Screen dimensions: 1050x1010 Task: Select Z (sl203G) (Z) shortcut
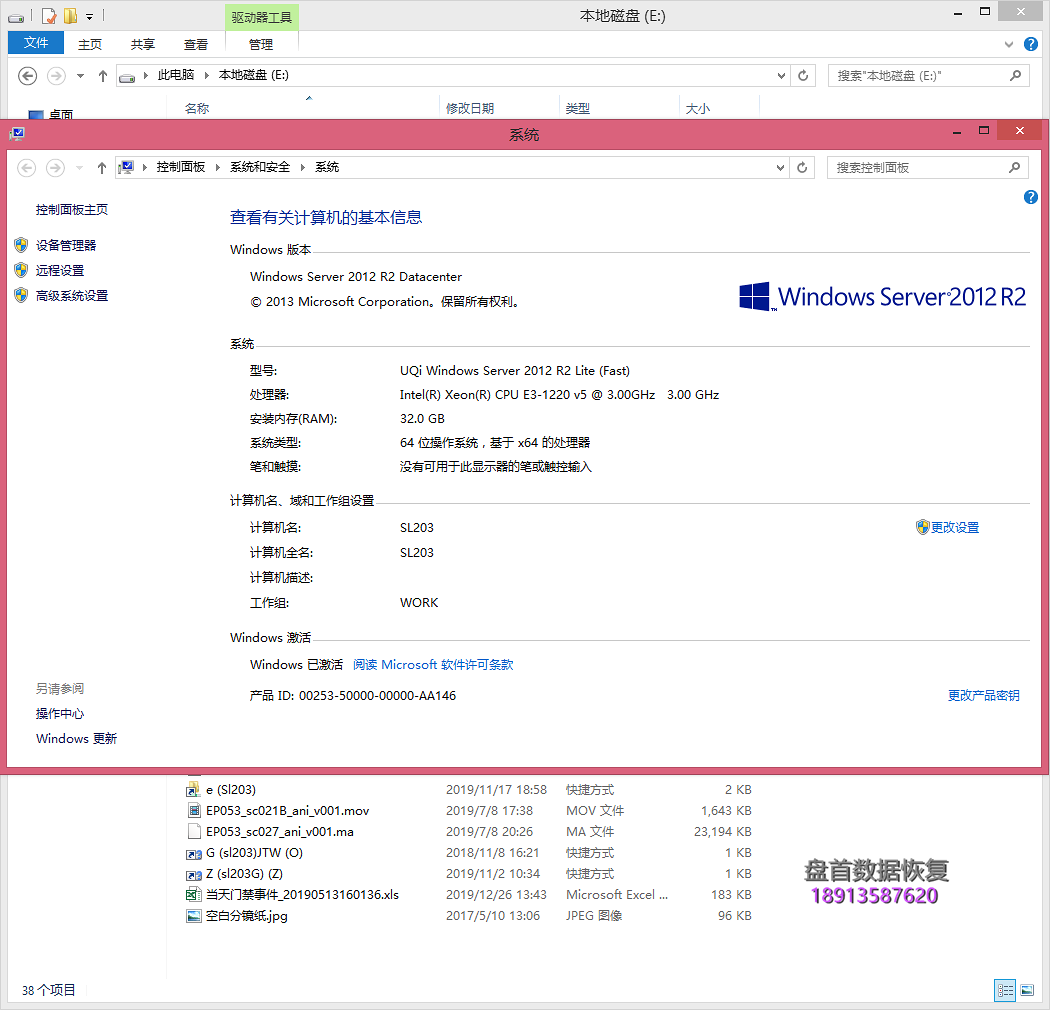[244, 873]
